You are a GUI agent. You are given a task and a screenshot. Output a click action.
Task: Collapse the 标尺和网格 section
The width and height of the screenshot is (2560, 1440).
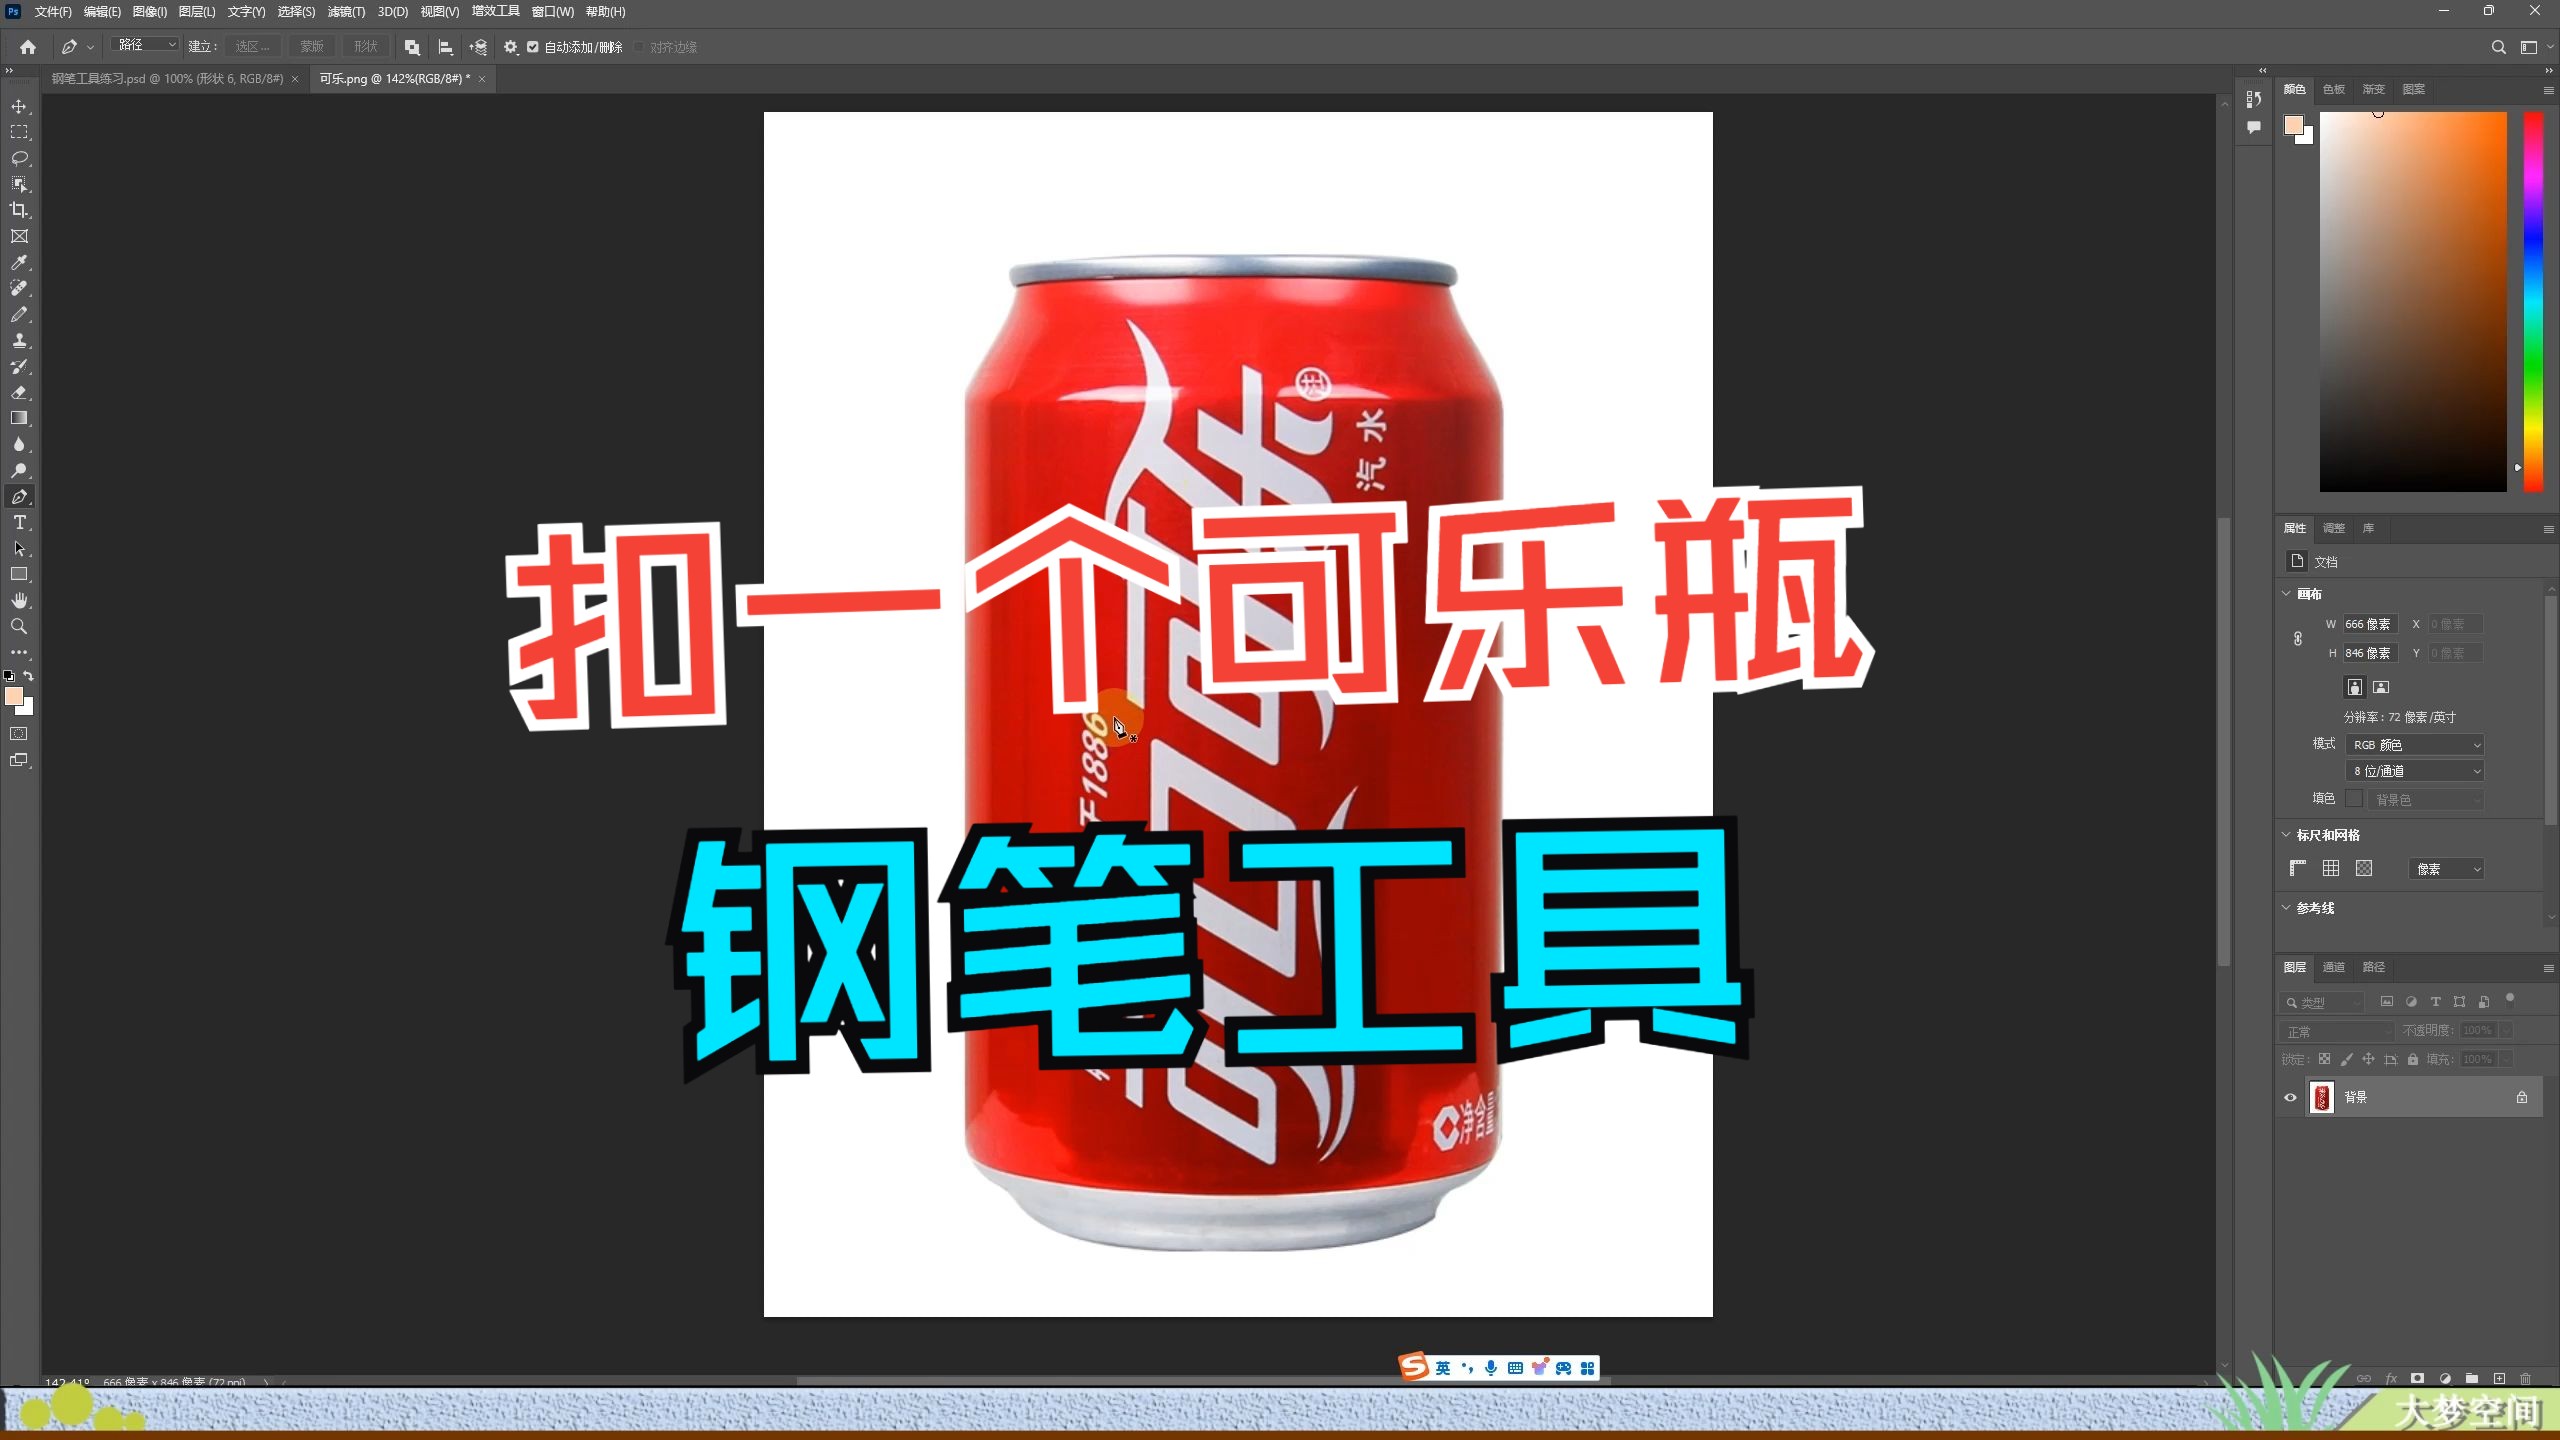click(x=2286, y=835)
